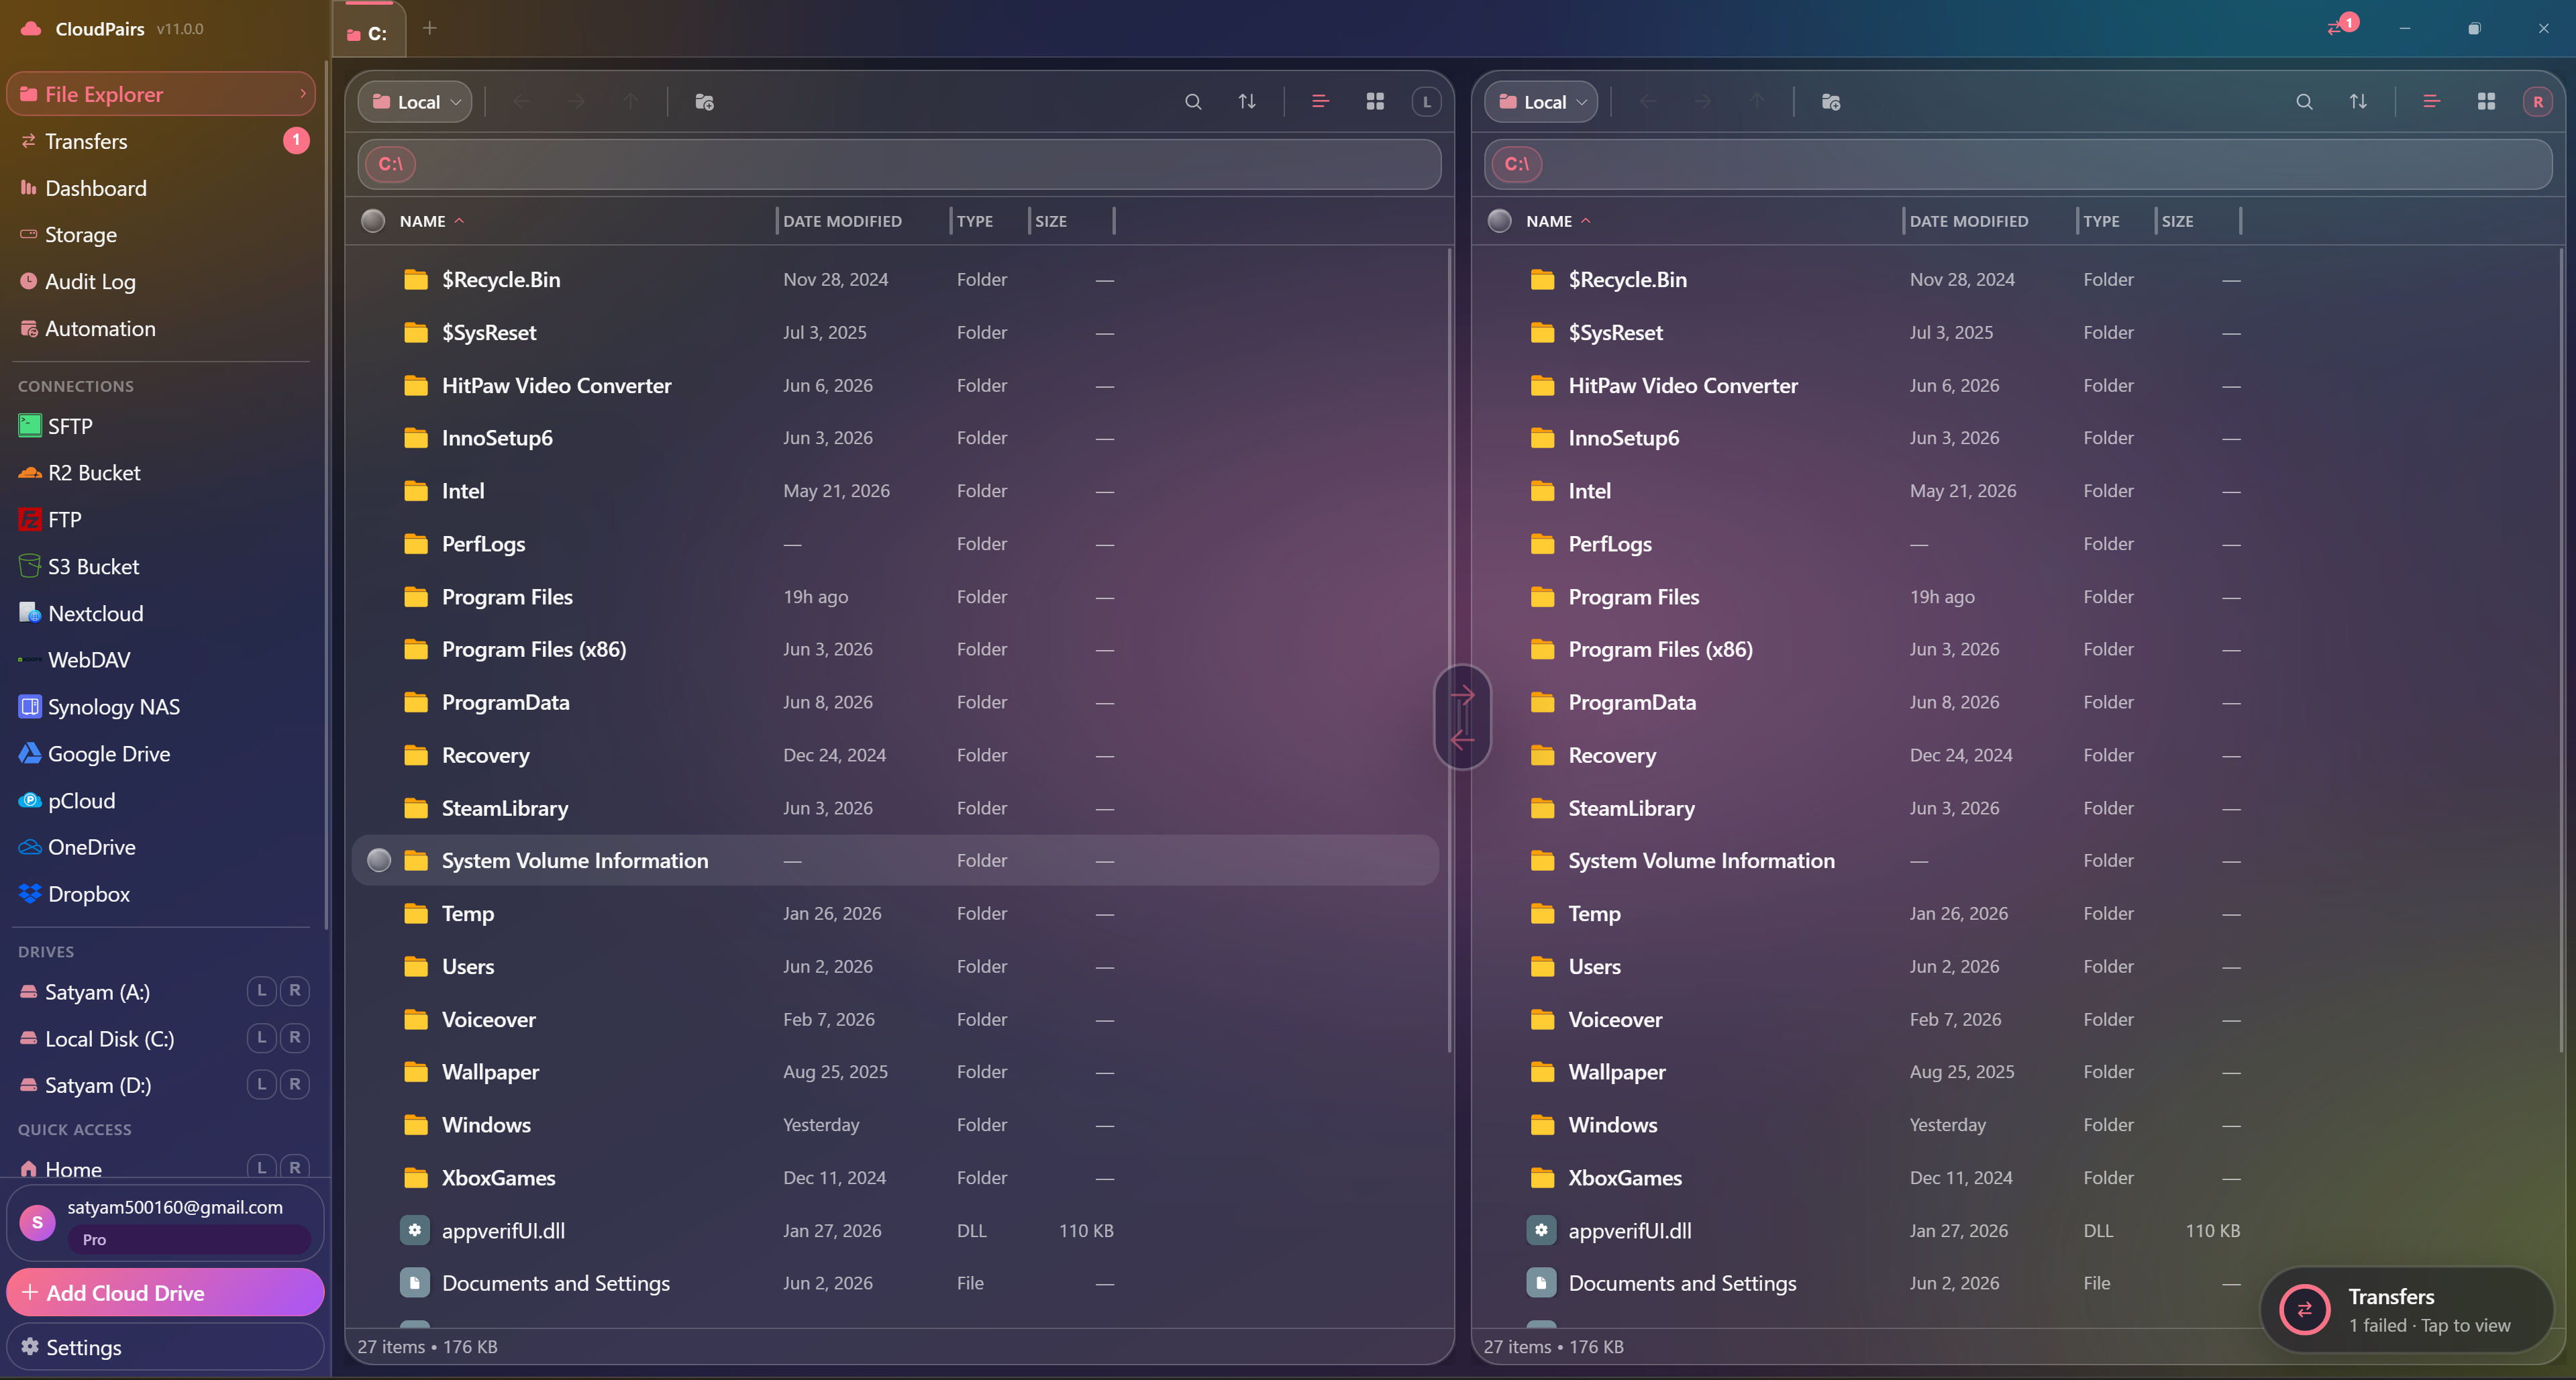The height and width of the screenshot is (1380, 2576).
Task: Open search in the right pane
Action: coord(2304,102)
